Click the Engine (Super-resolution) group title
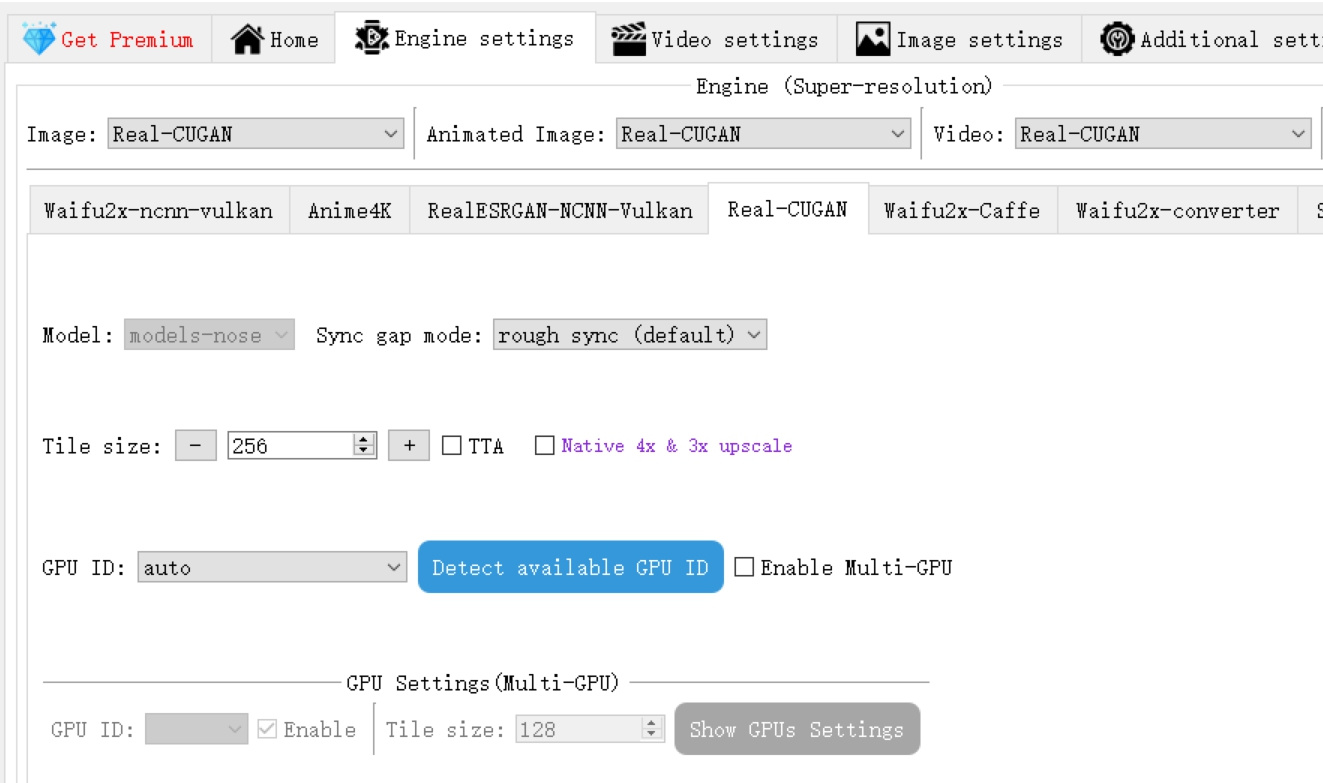The height and width of the screenshot is (783, 1323). click(844, 87)
